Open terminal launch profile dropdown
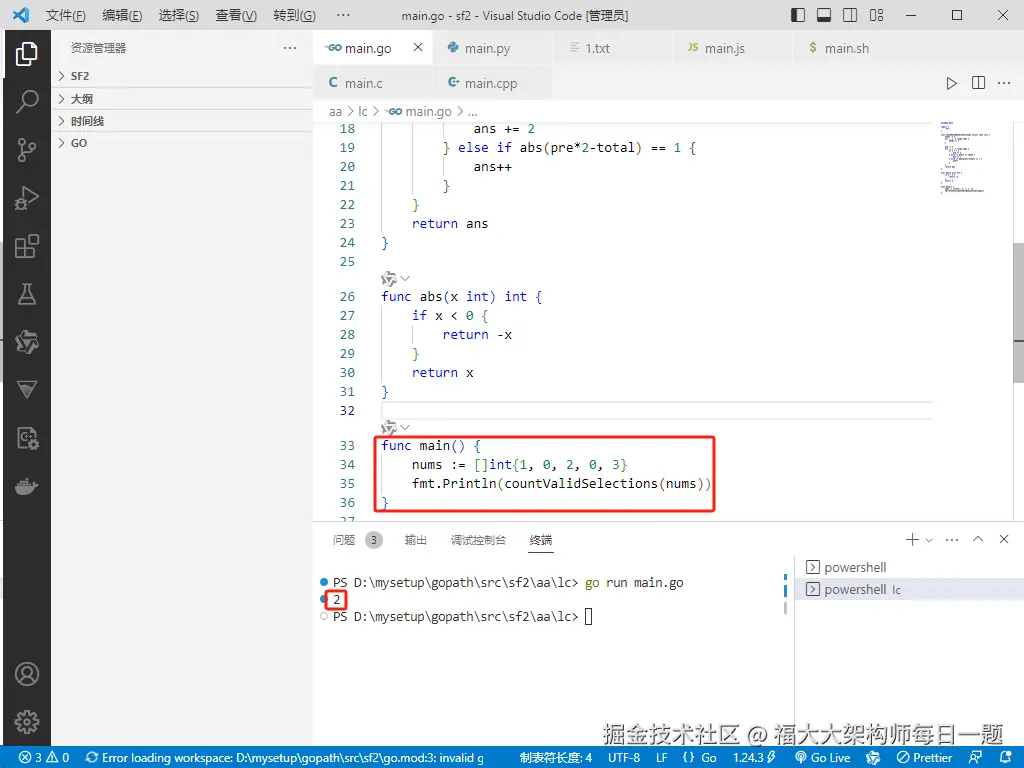The image size is (1024, 768). click(929, 540)
